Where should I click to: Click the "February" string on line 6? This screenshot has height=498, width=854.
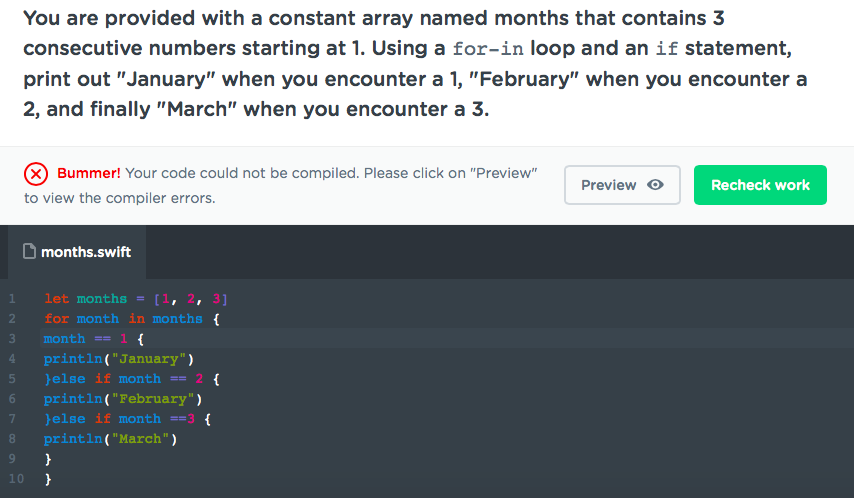pos(152,399)
